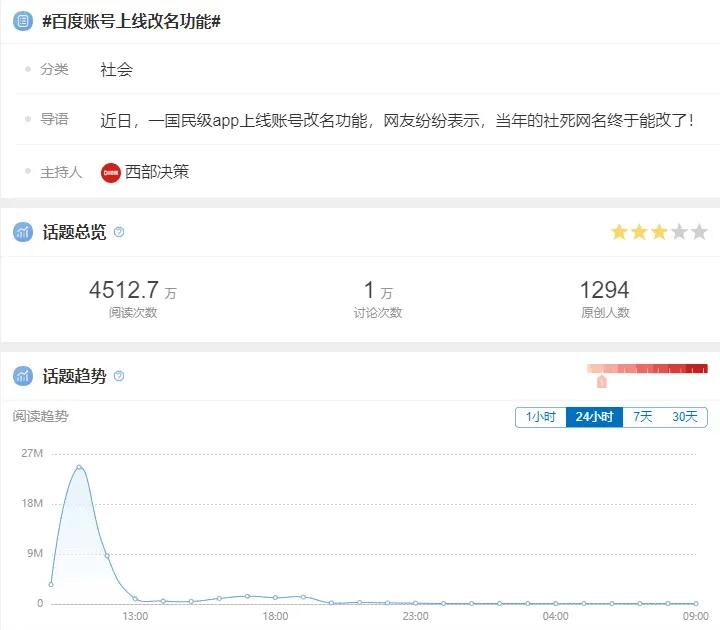Viewport: 720px width, 630px height.
Task: Click the 讨论次数 label
Action: 378,313
